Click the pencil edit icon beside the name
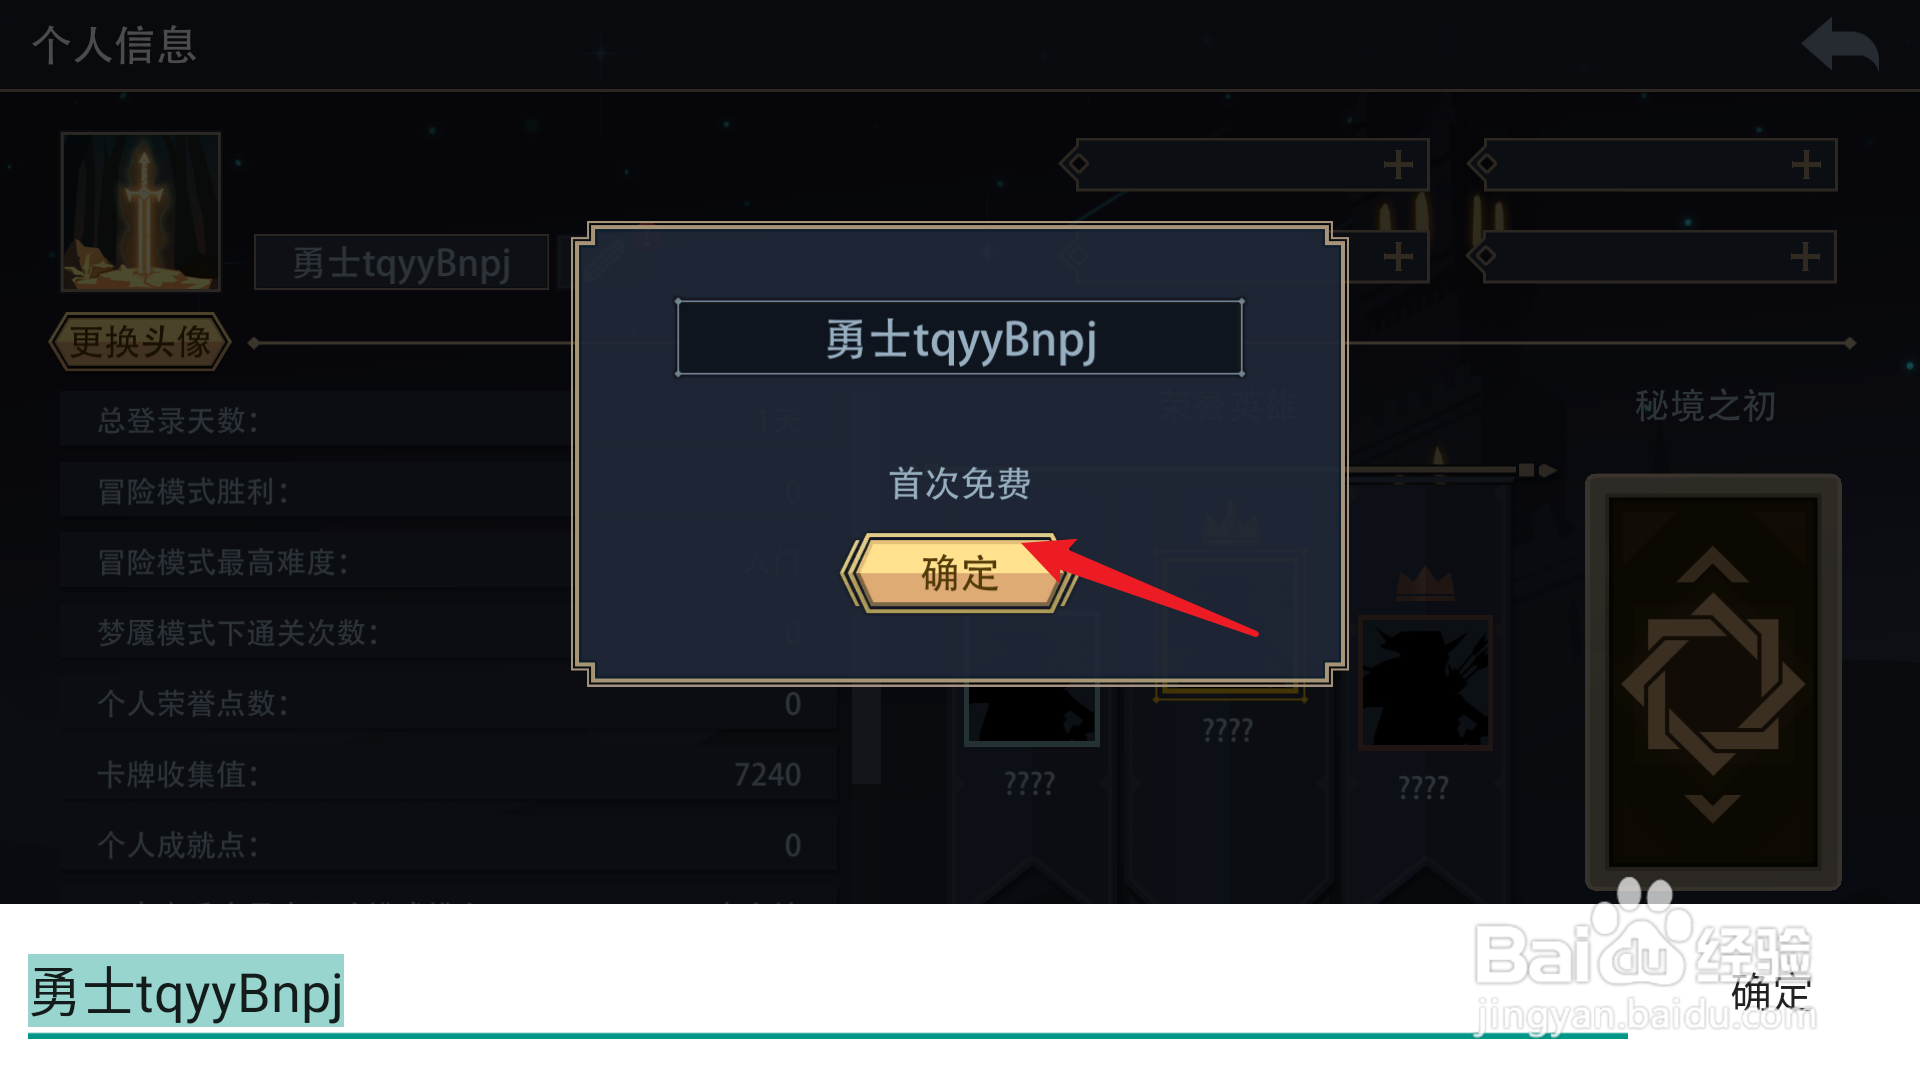 (603, 260)
